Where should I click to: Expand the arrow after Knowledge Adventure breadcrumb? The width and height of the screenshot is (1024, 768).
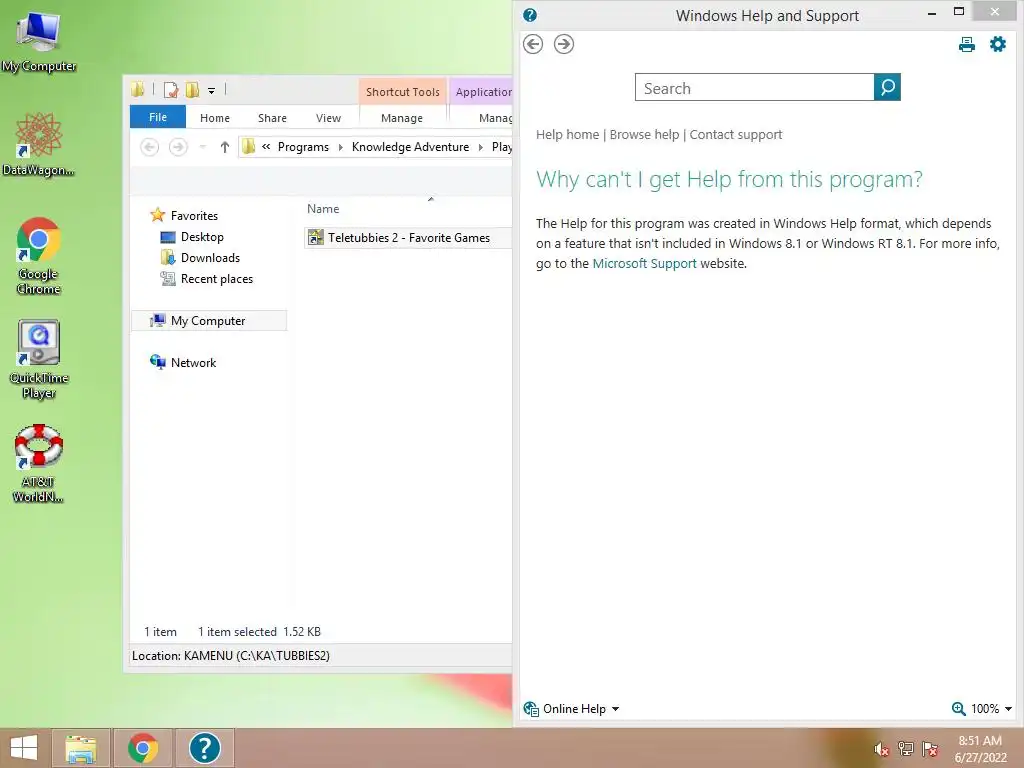tap(480, 147)
